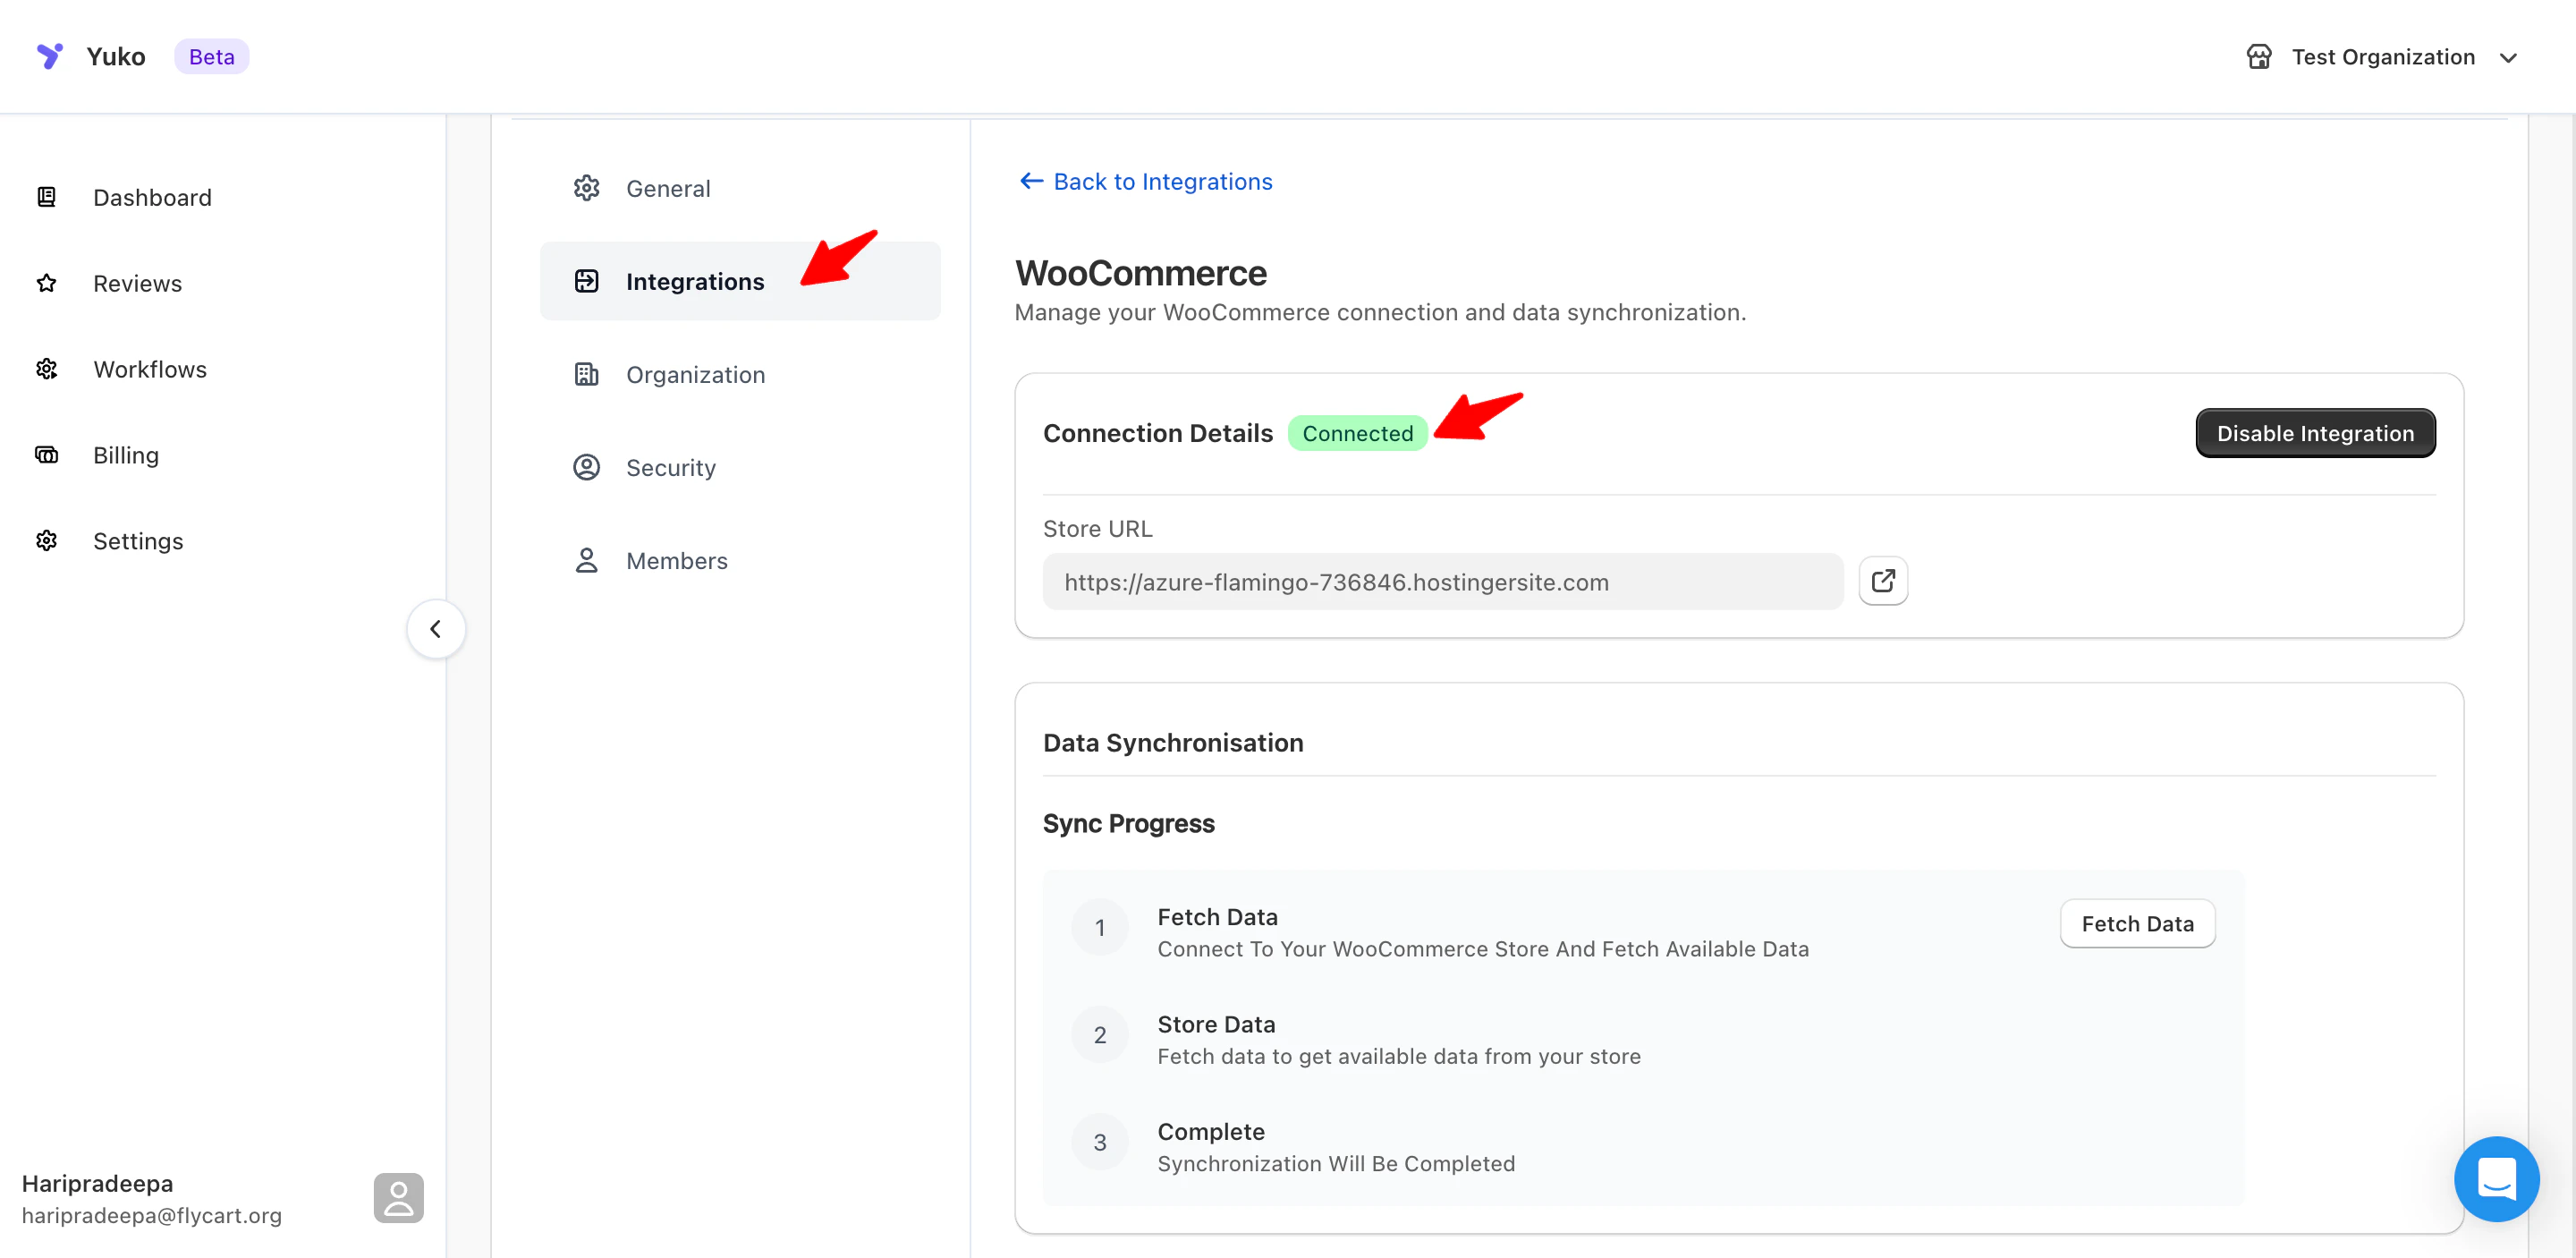Open the Organization settings section

pos(694,374)
